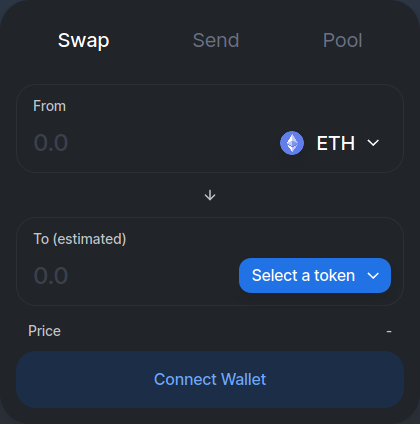
Task: Click the 0.0 placeholder under From
Action: tap(51, 143)
